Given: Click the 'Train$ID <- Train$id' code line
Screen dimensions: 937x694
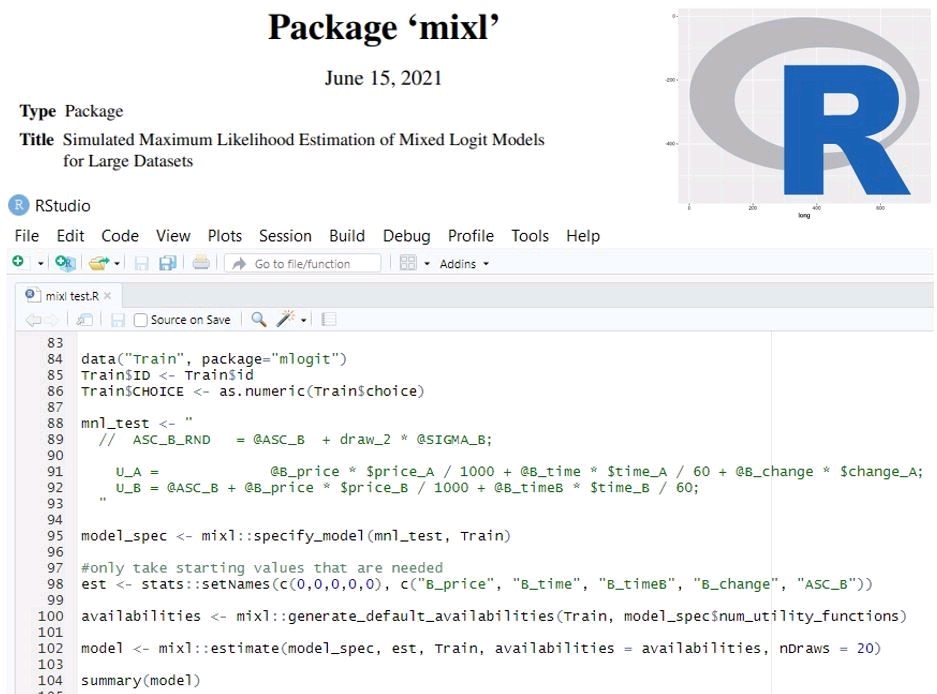Looking at the screenshot, I should coord(167,375).
